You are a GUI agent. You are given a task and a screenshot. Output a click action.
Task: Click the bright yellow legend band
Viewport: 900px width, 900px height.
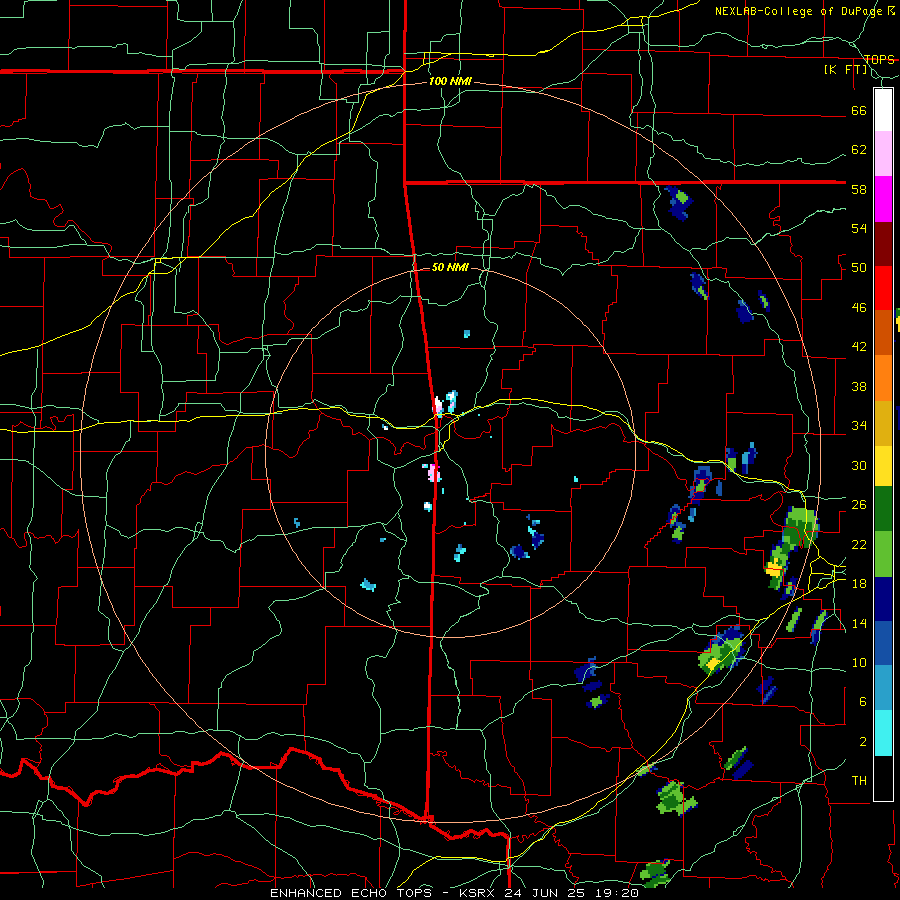pyautogui.click(x=883, y=466)
